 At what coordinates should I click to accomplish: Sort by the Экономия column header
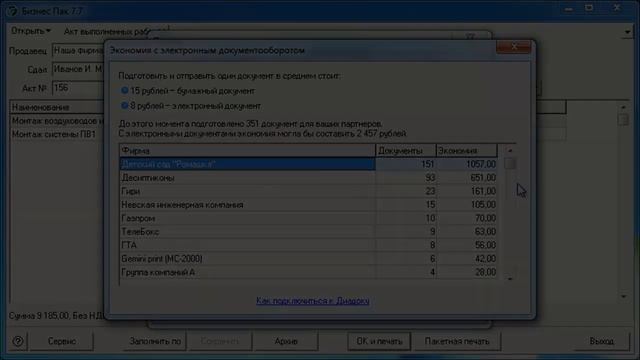pyautogui.click(x=467, y=151)
